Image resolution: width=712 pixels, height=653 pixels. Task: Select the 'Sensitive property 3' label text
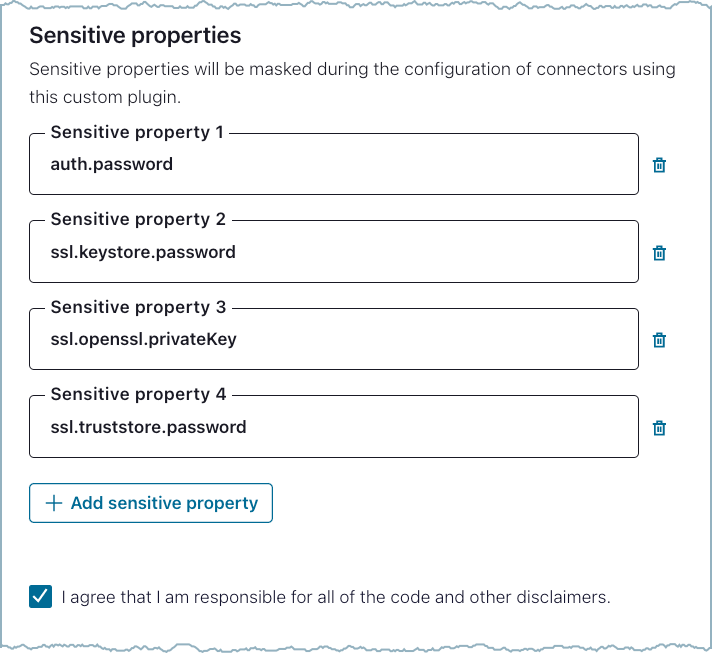point(138,307)
